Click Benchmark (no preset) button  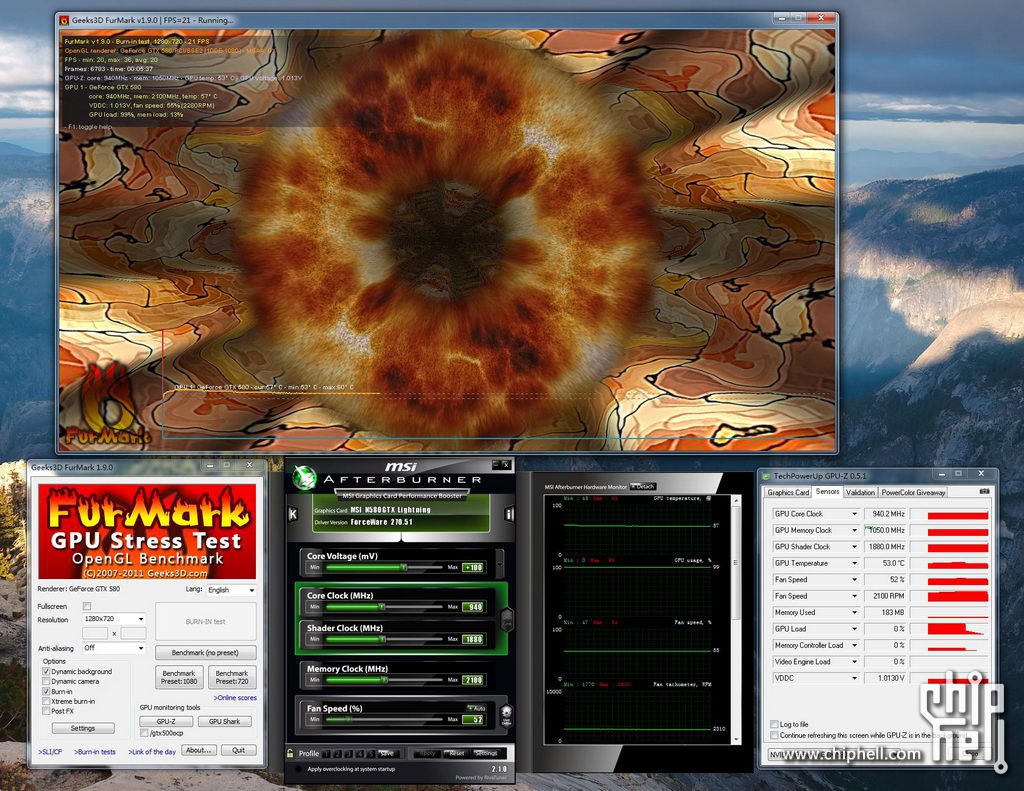click(205, 653)
